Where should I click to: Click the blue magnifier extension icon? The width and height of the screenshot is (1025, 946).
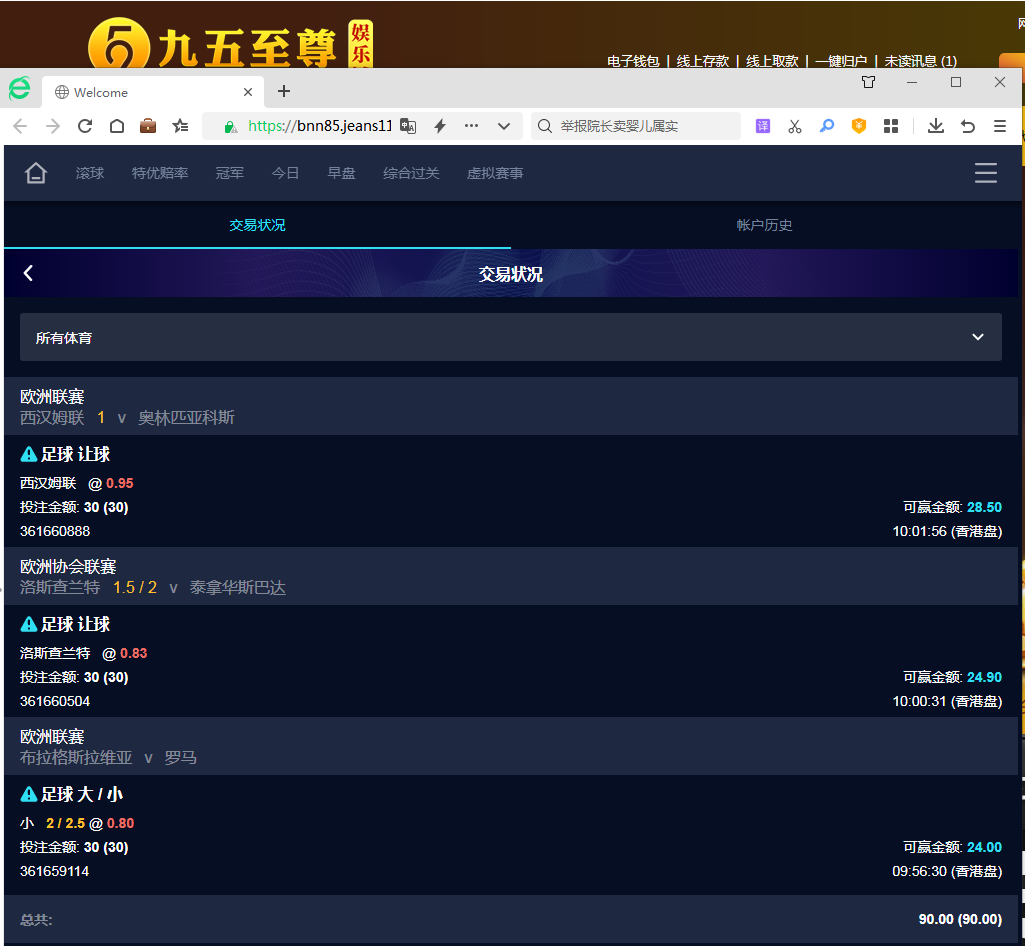(827, 126)
